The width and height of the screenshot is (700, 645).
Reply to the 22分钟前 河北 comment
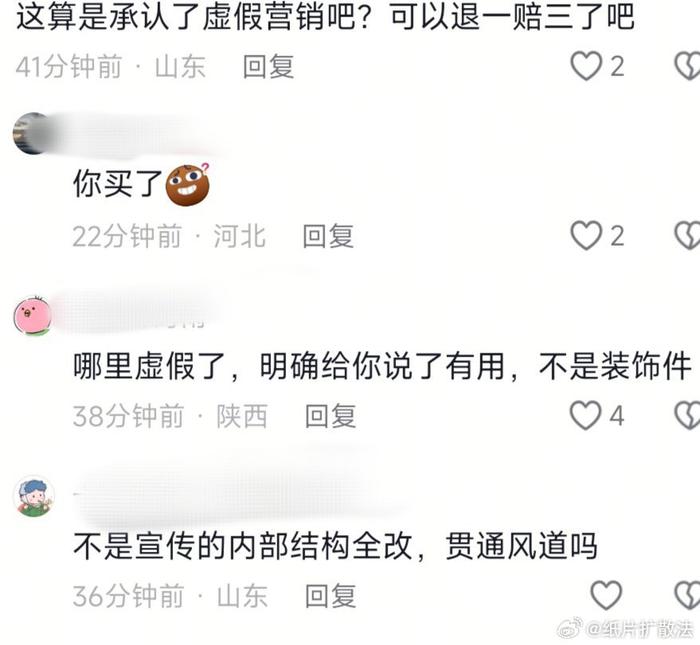328,236
